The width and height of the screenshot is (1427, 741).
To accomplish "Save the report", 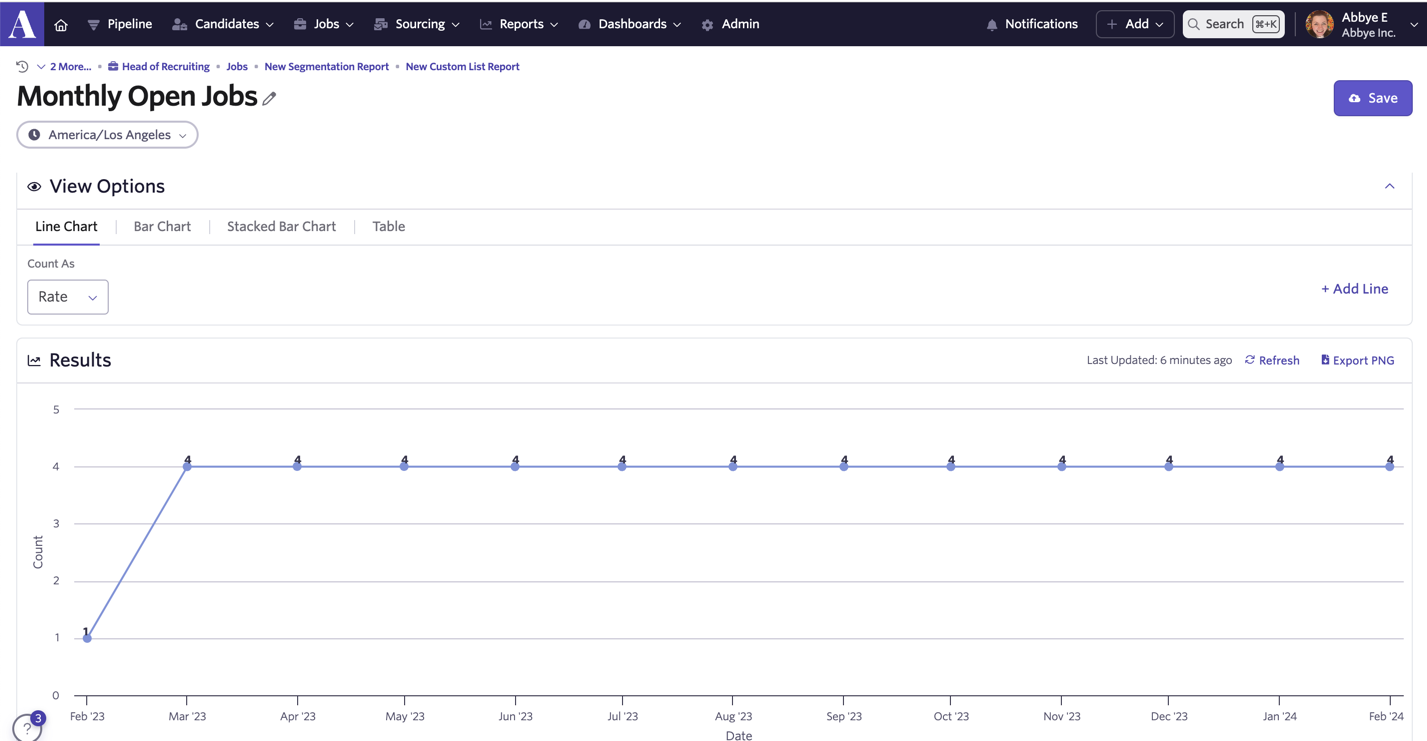I will (x=1372, y=98).
